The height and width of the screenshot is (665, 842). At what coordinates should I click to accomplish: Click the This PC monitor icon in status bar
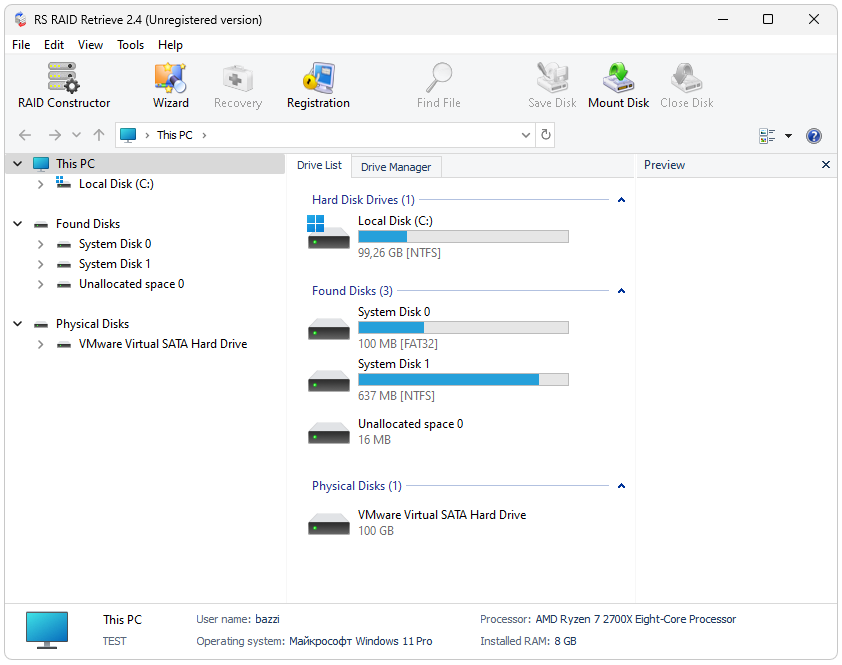click(47, 630)
